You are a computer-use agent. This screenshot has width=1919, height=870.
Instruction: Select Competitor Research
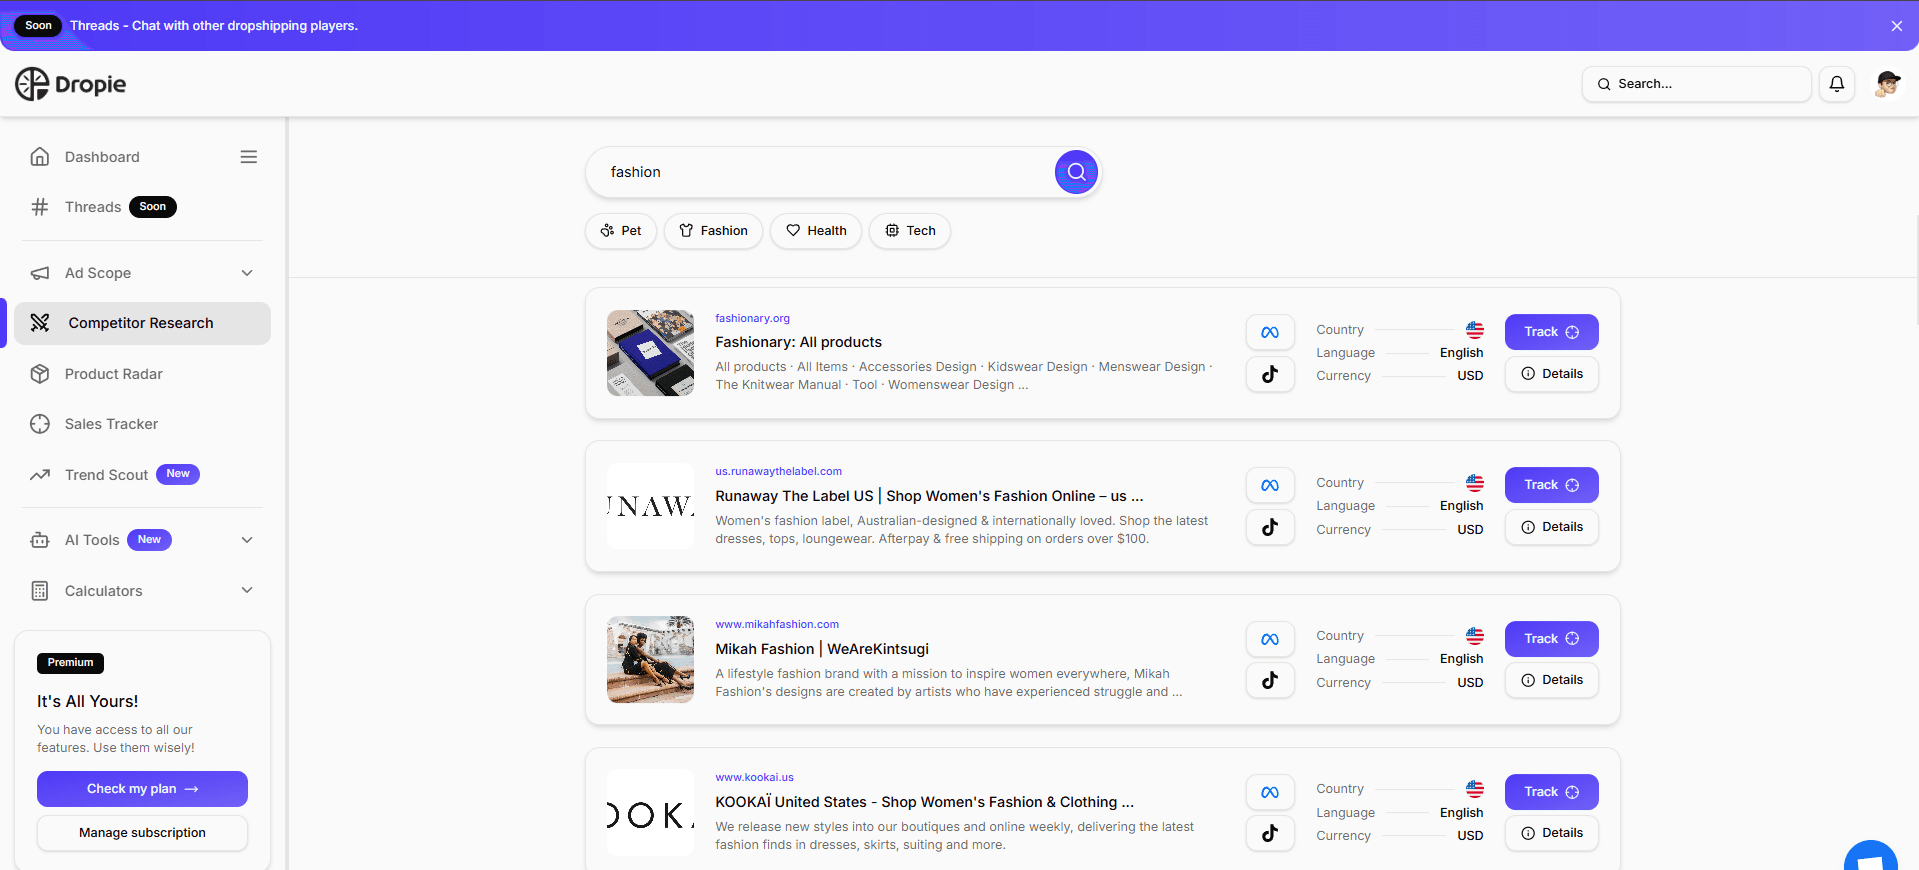pos(142,323)
